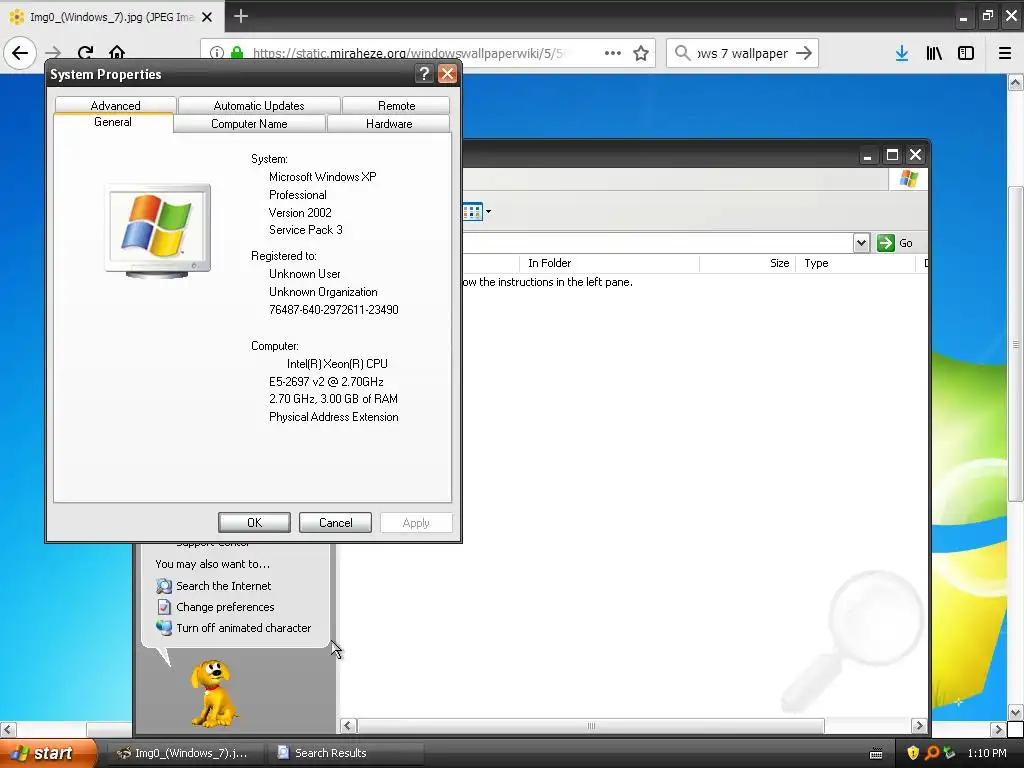Click the Firefox URL address field

point(408,53)
